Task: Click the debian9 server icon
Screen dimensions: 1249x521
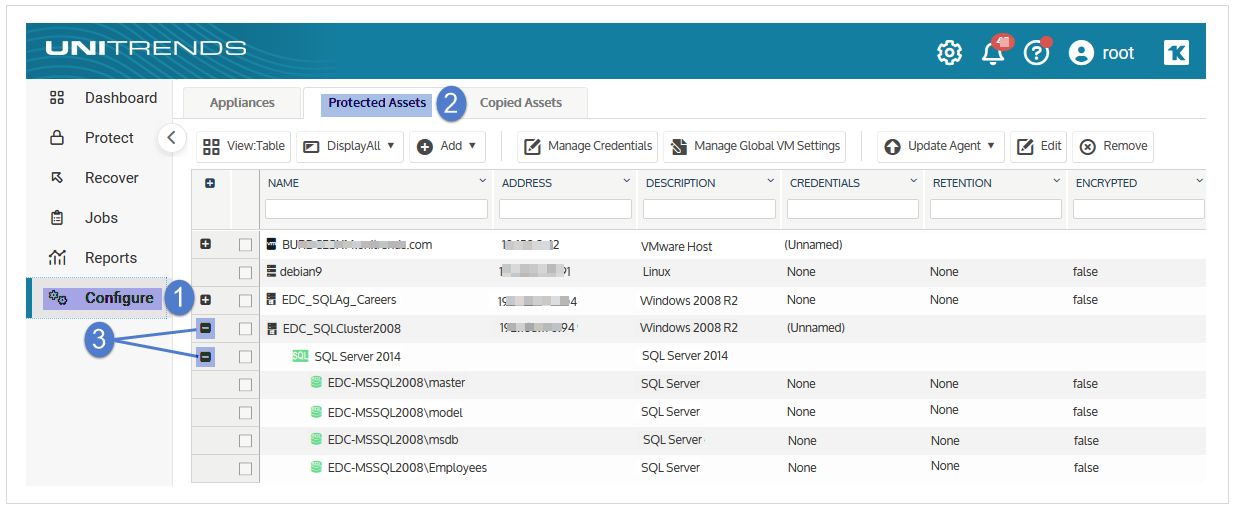Action: (271, 271)
